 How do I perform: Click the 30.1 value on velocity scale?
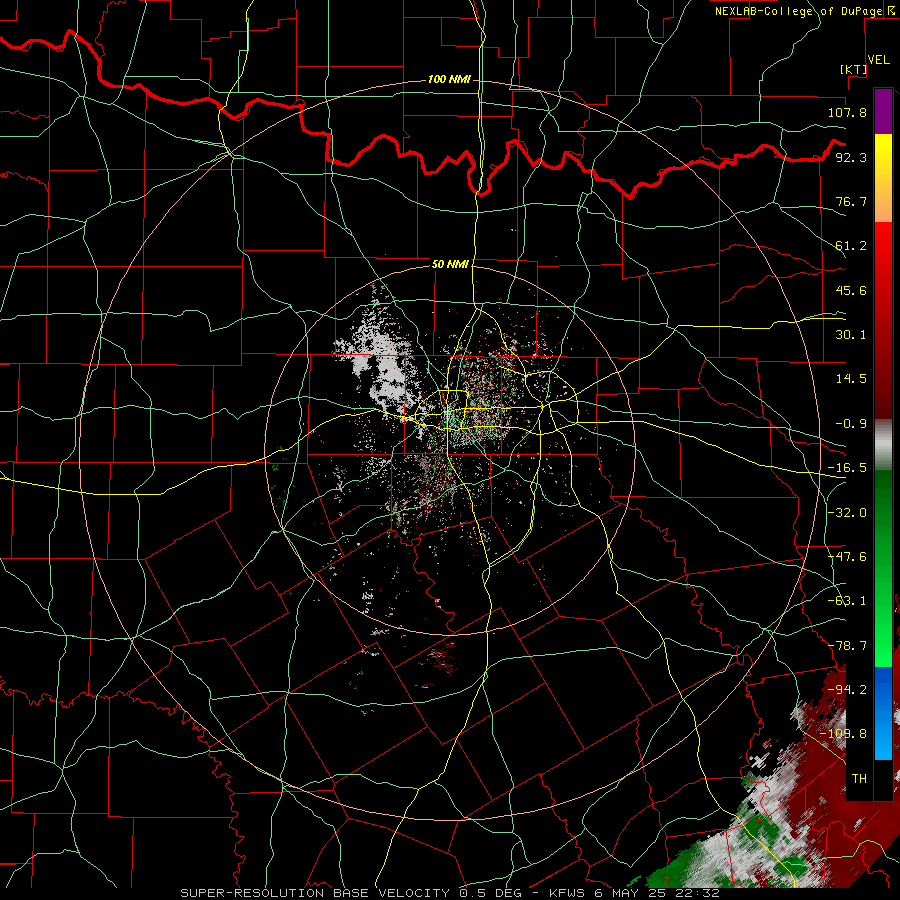(x=851, y=335)
